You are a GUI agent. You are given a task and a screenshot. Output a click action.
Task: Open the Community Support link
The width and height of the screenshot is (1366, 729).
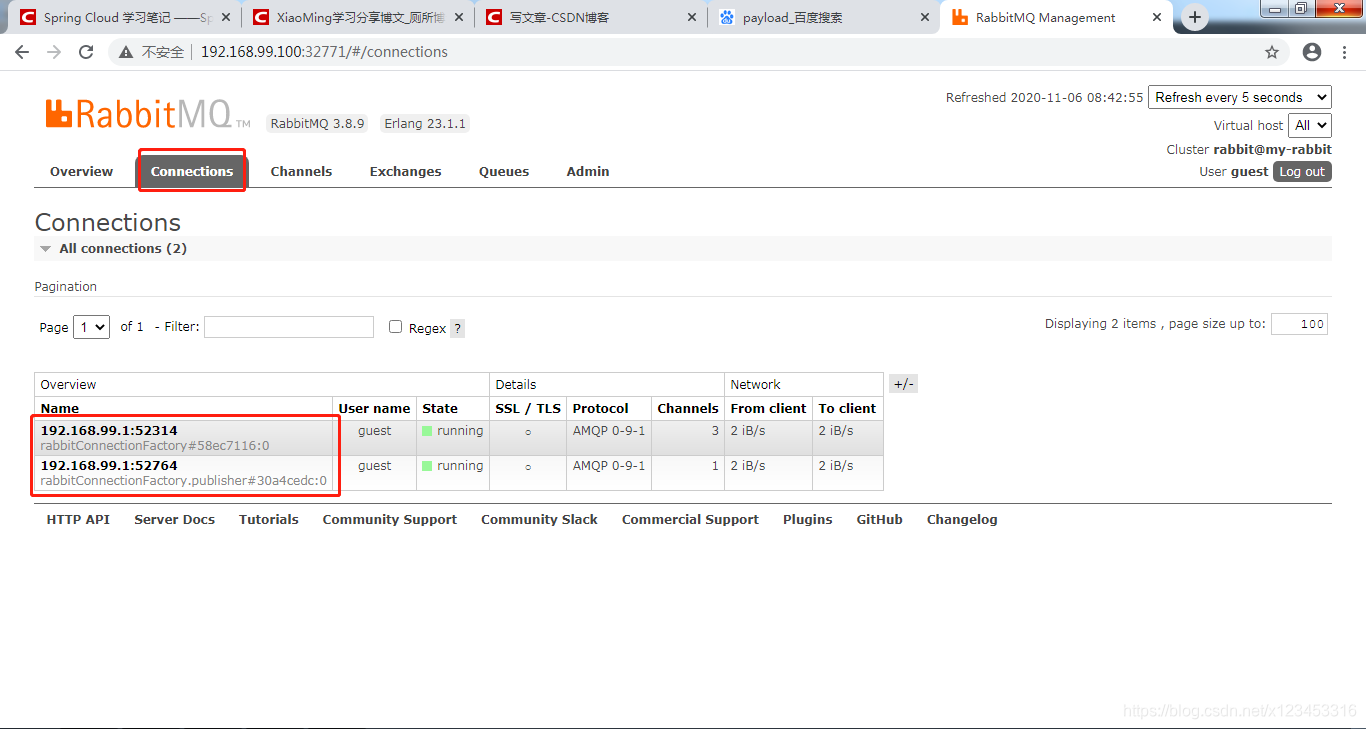click(x=390, y=519)
